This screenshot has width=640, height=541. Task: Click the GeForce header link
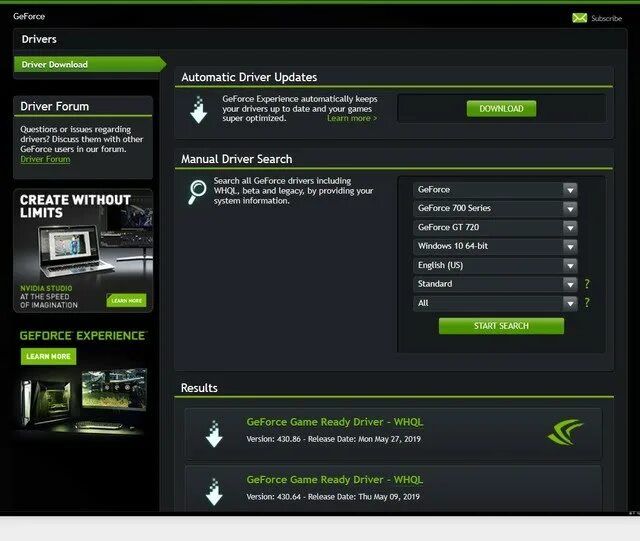coord(29,16)
